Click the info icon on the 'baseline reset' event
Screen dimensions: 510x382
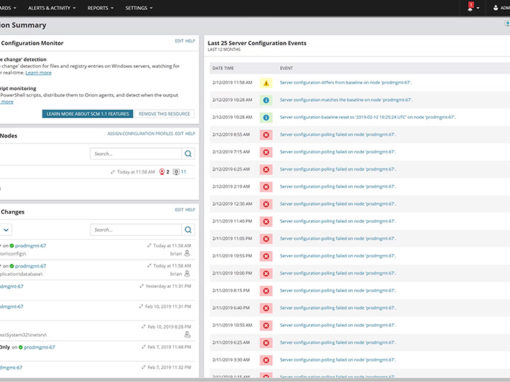tap(266, 117)
